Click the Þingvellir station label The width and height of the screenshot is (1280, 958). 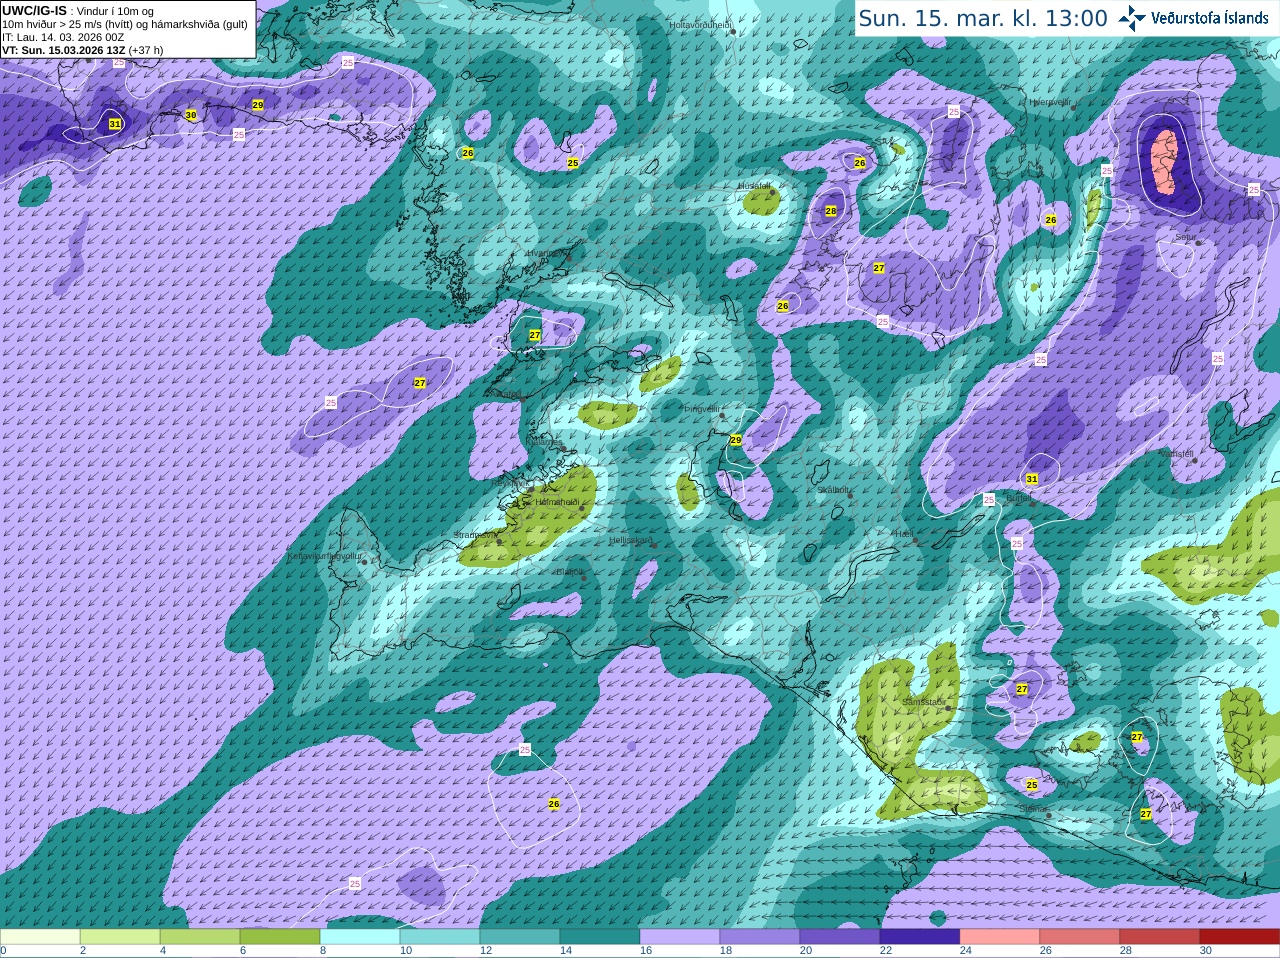(701, 409)
